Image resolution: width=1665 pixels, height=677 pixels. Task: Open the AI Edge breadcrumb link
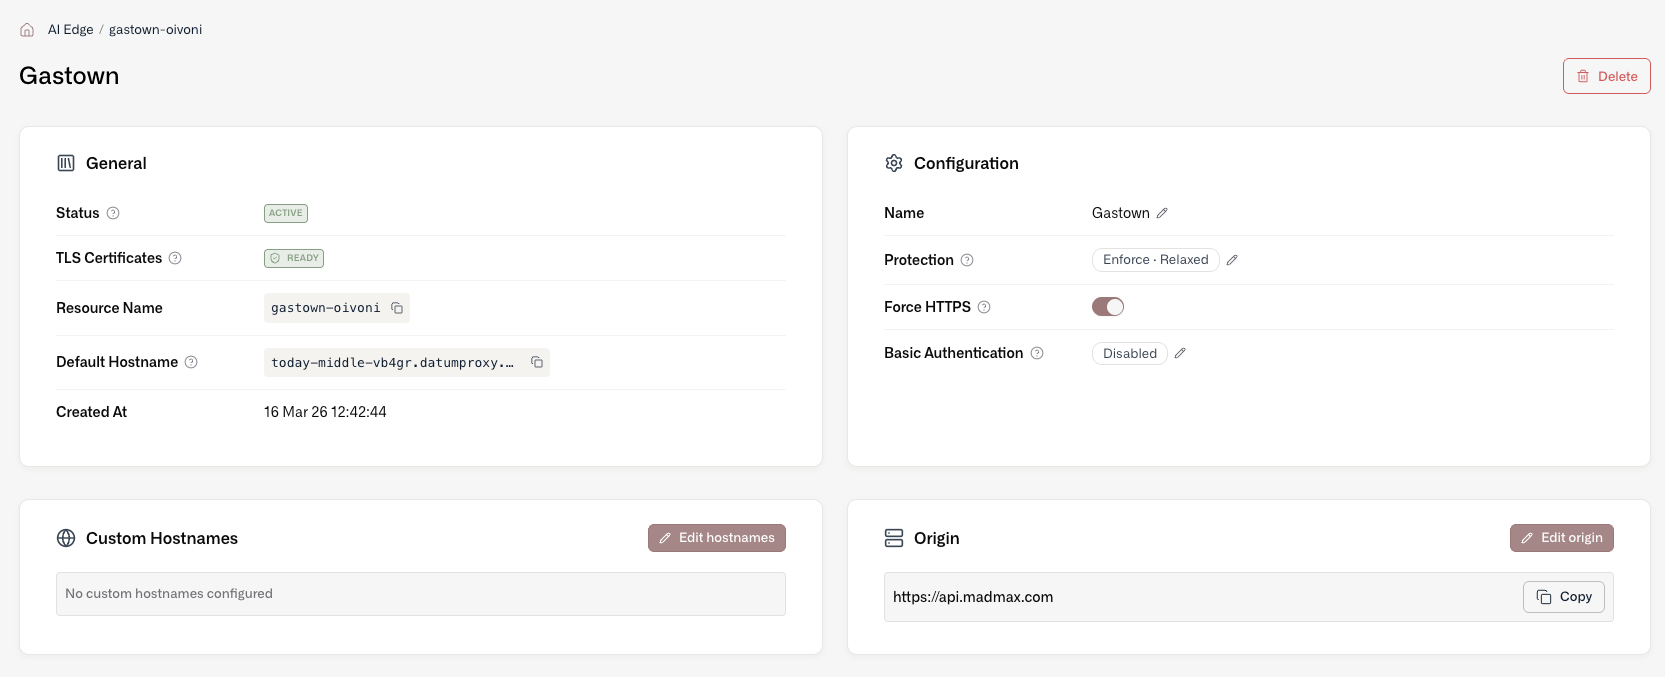[x=70, y=30]
